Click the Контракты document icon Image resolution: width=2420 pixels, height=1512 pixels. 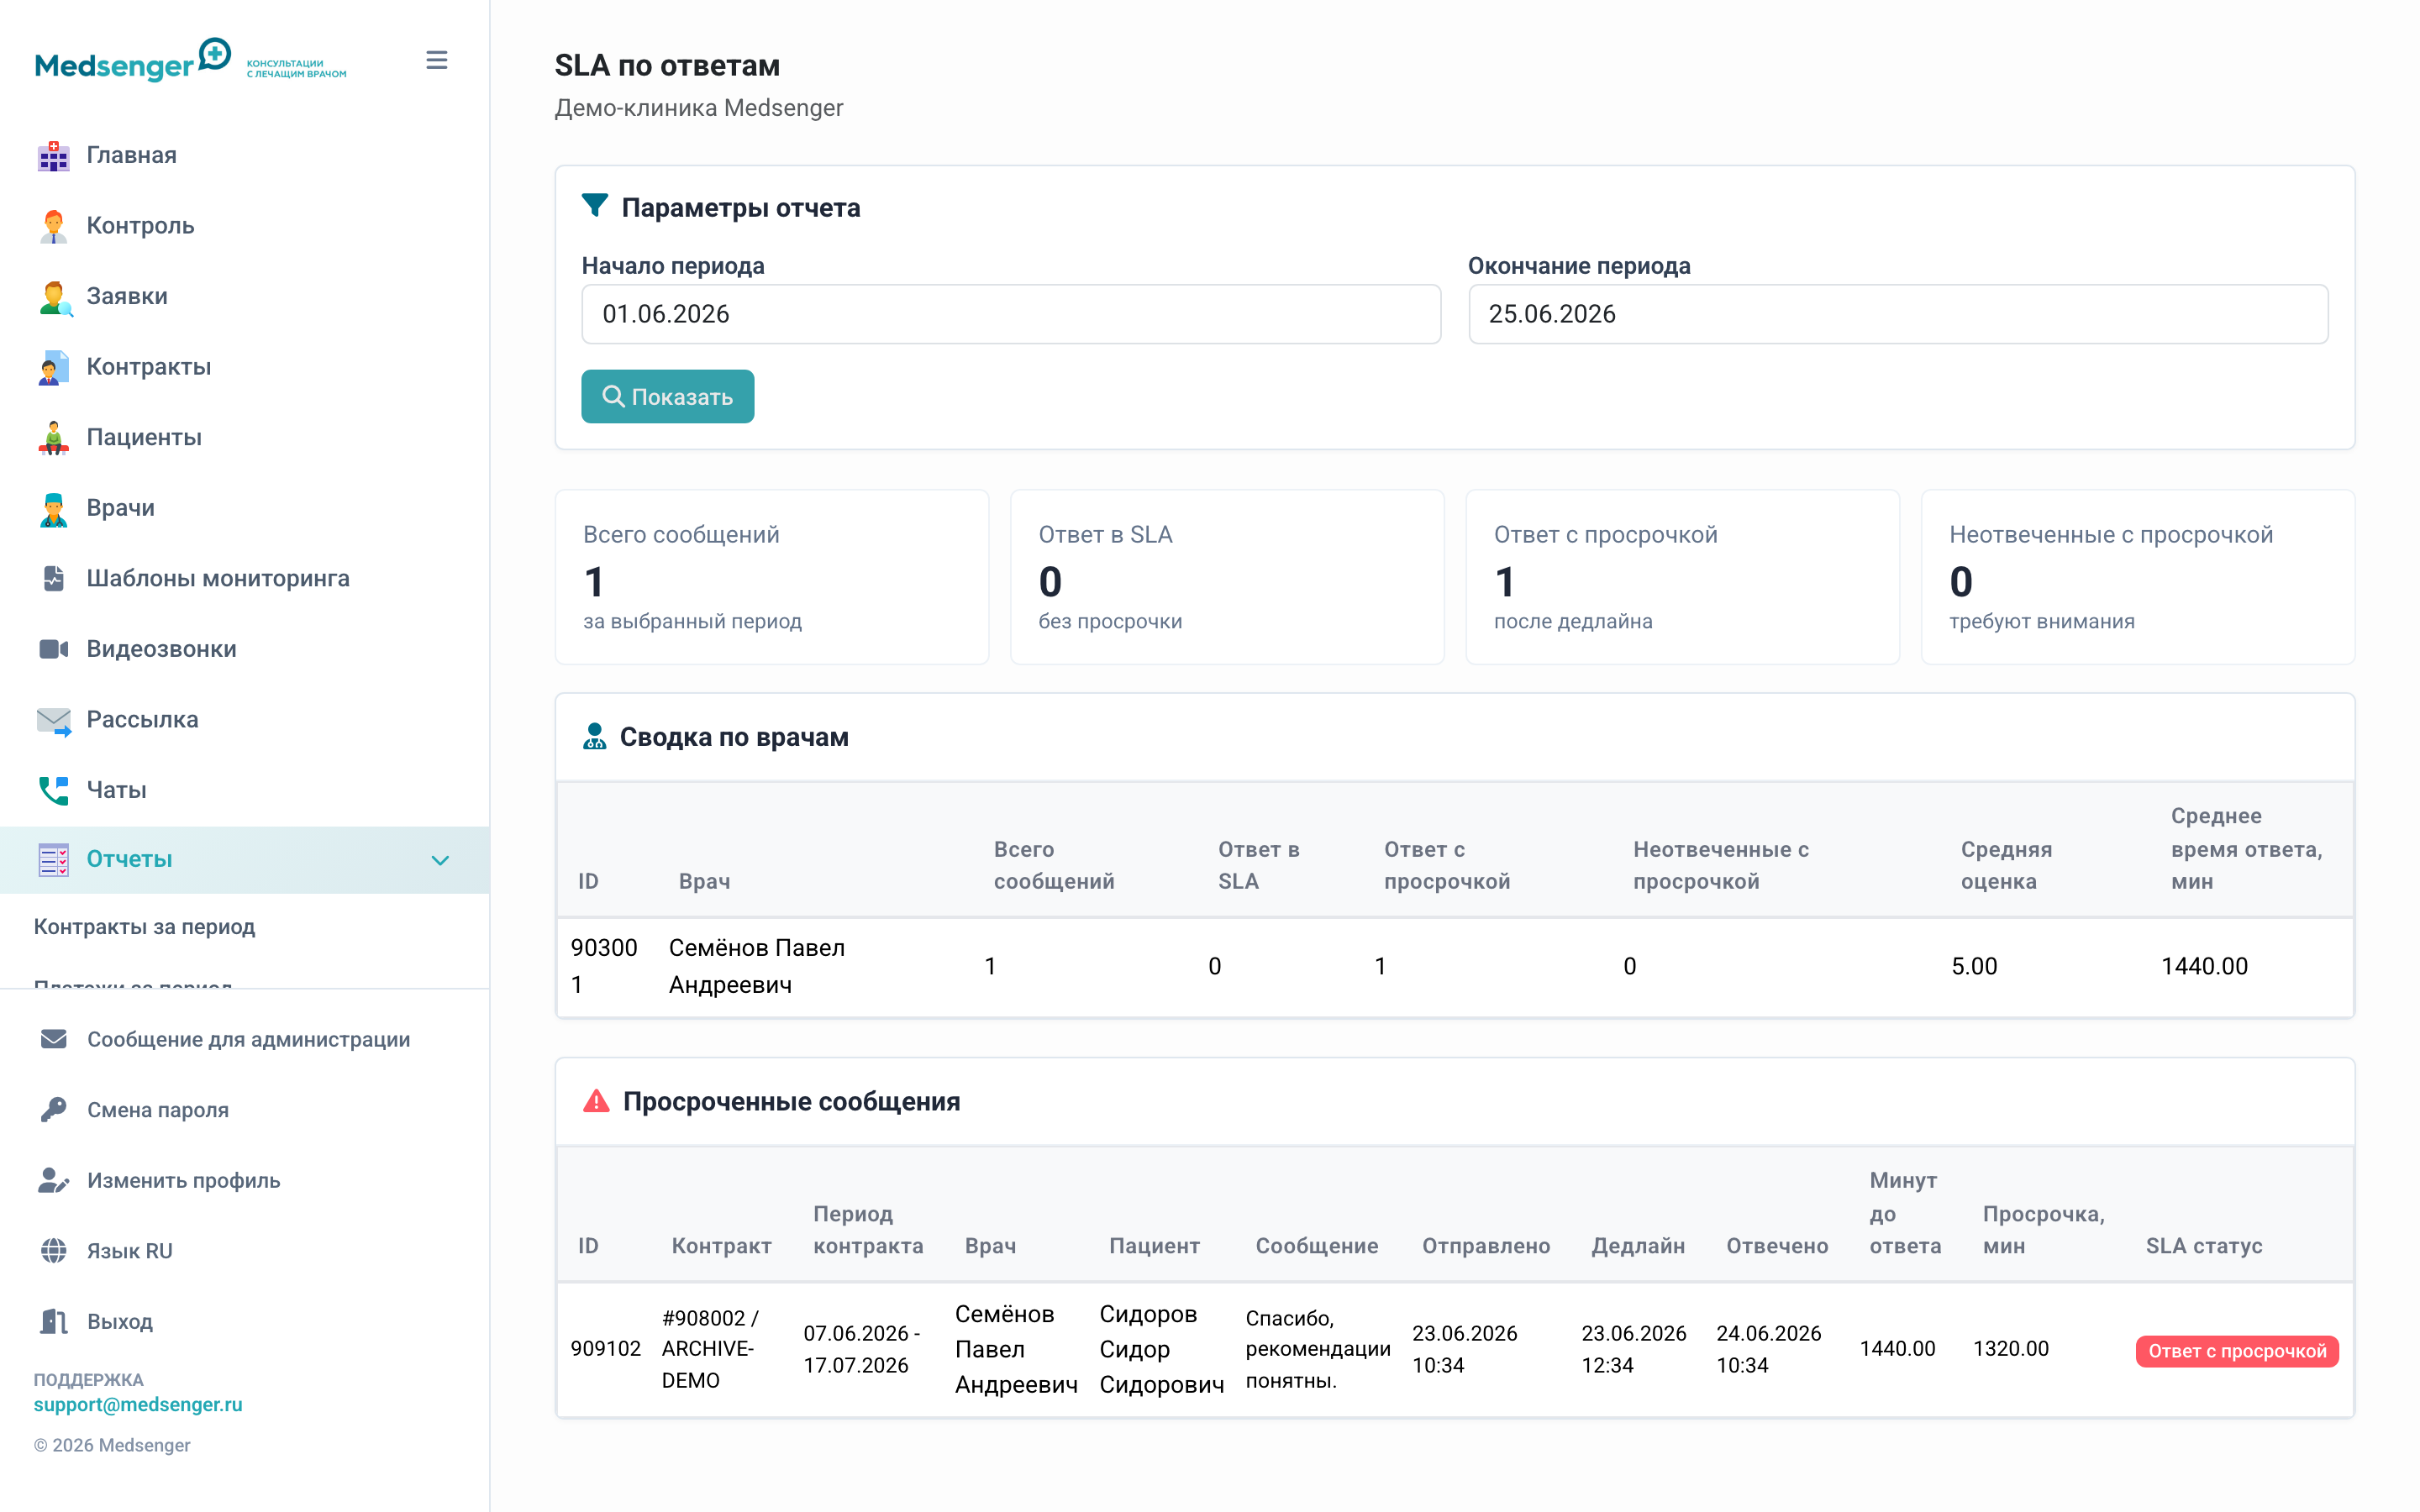click(54, 367)
